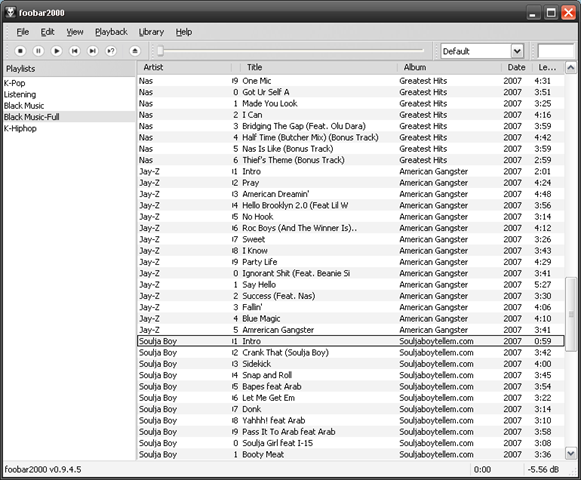Select the track I Know
Viewport: 581px width, 480px height.
[x=351, y=251]
